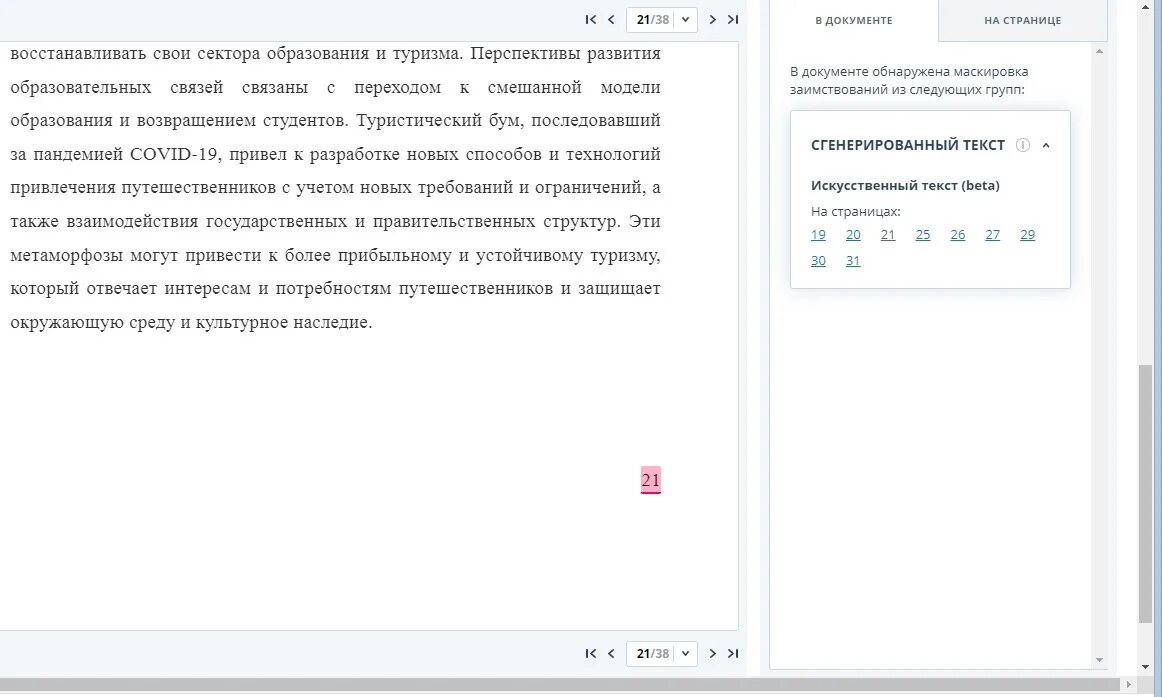
Task: Go to next page in top pager
Action: point(712,19)
